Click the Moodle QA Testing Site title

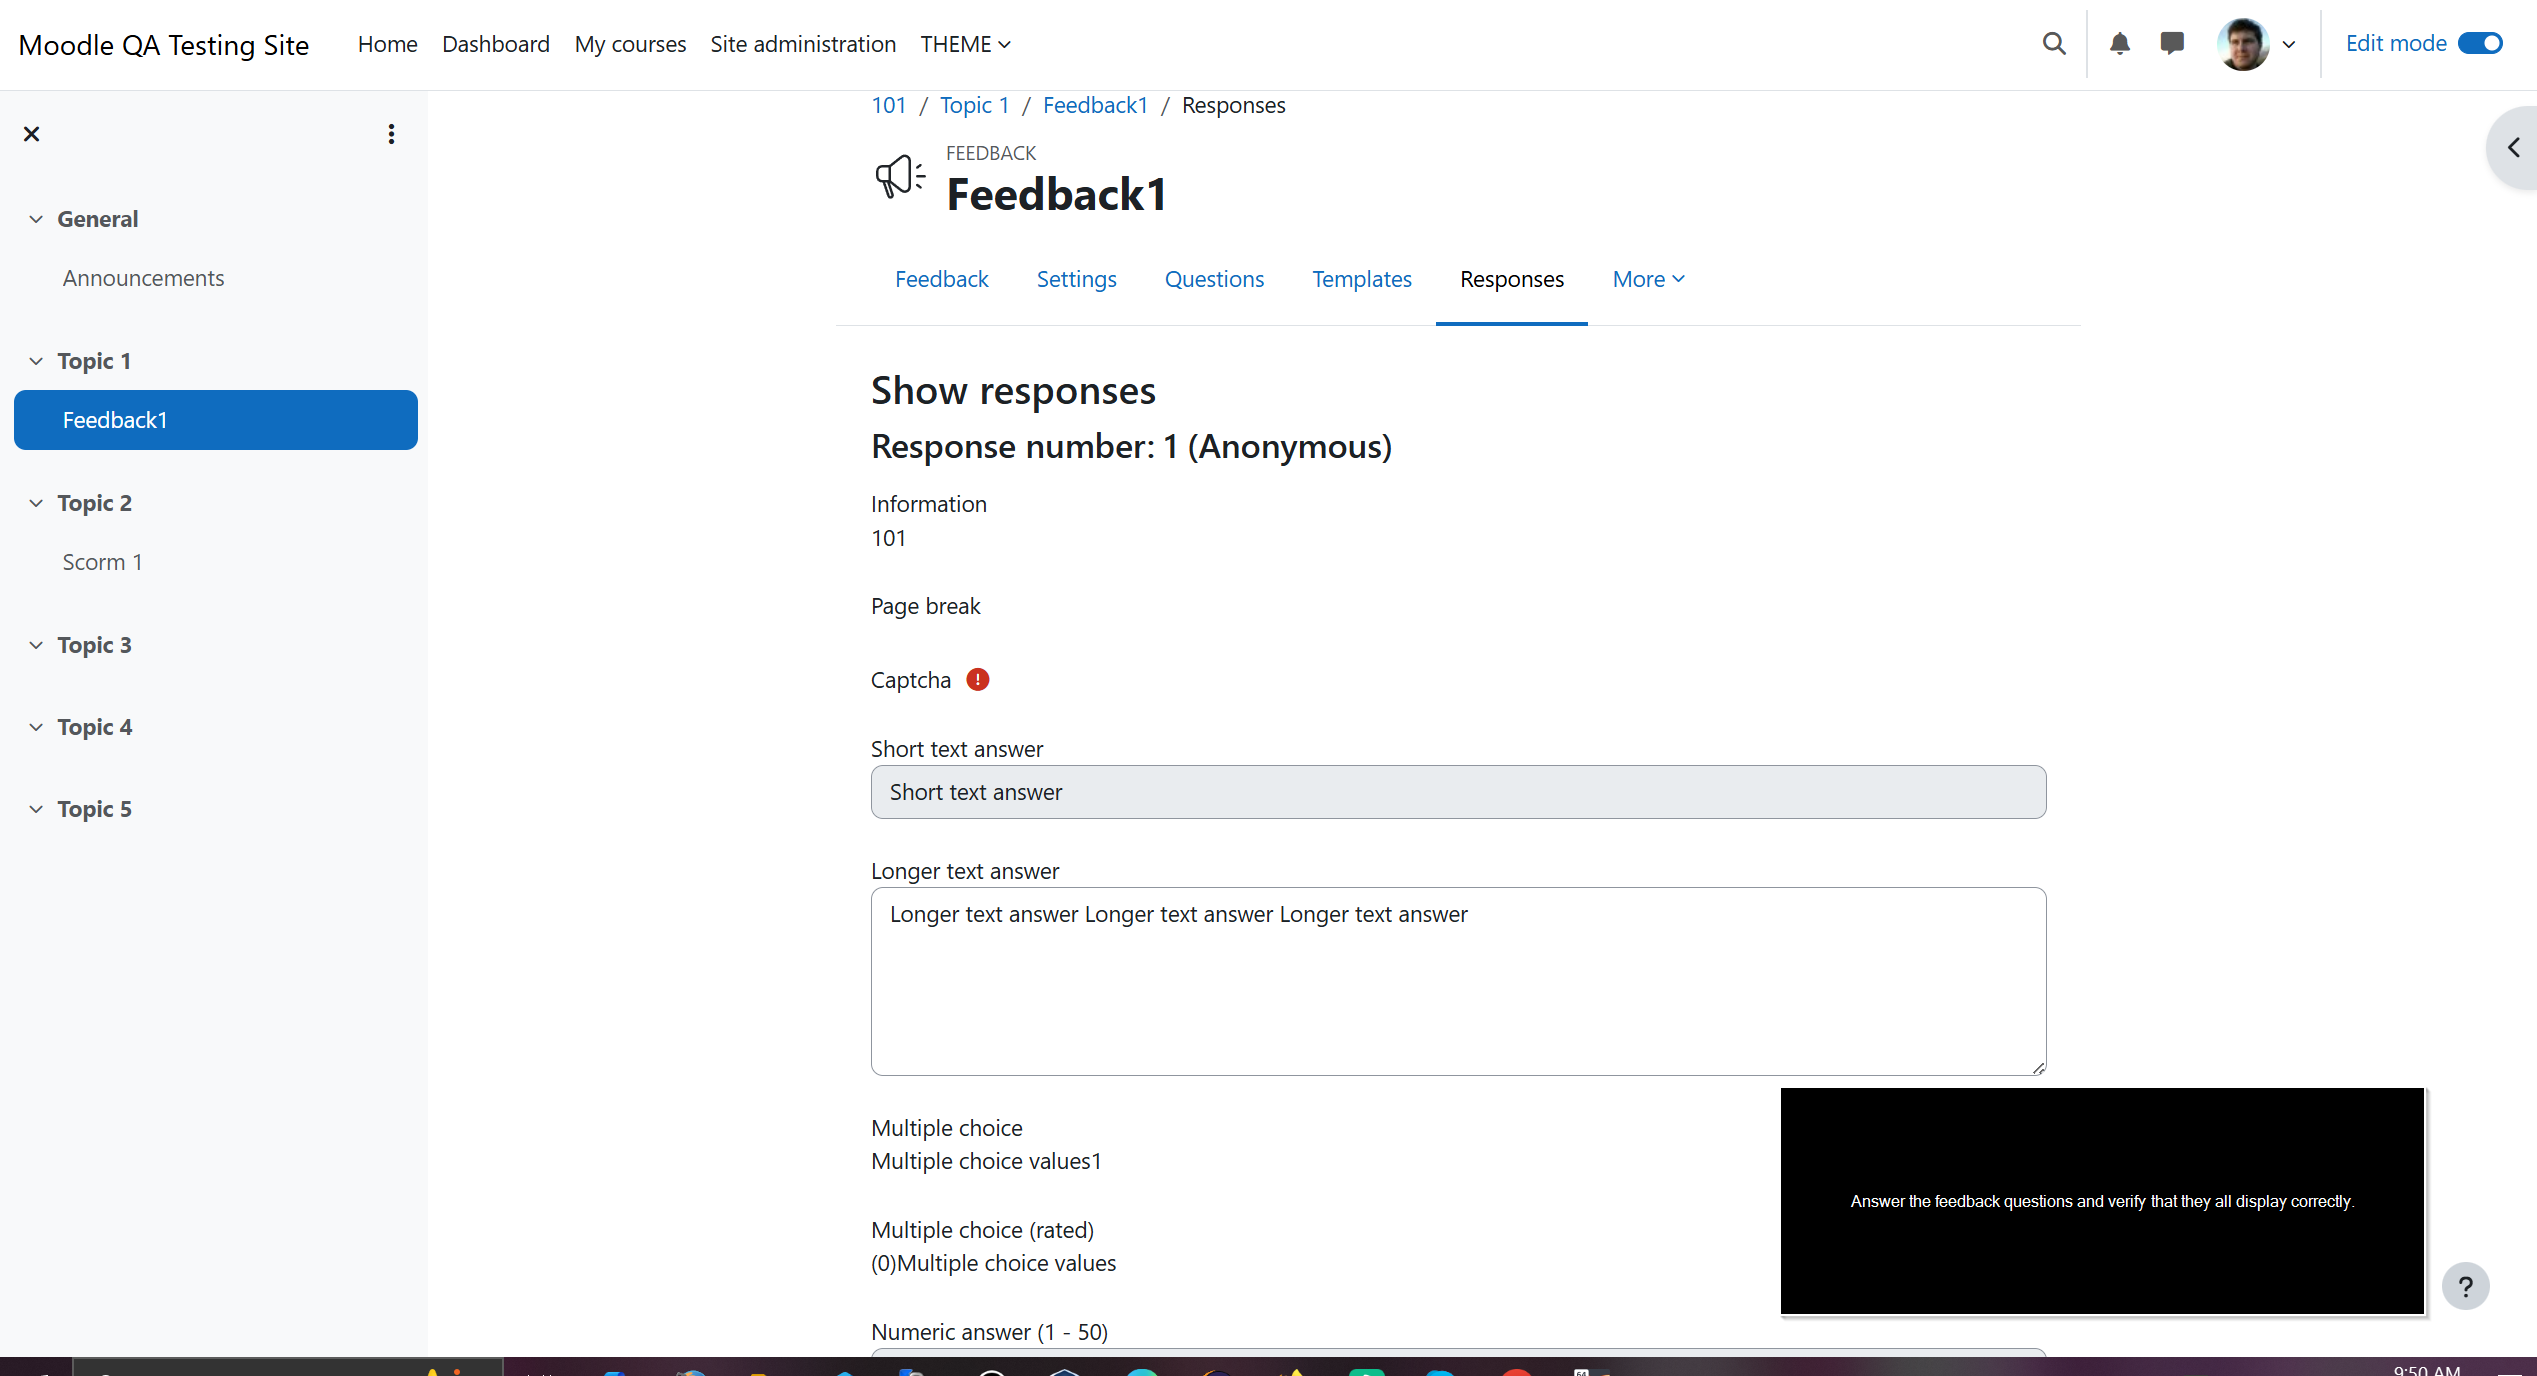click(164, 45)
